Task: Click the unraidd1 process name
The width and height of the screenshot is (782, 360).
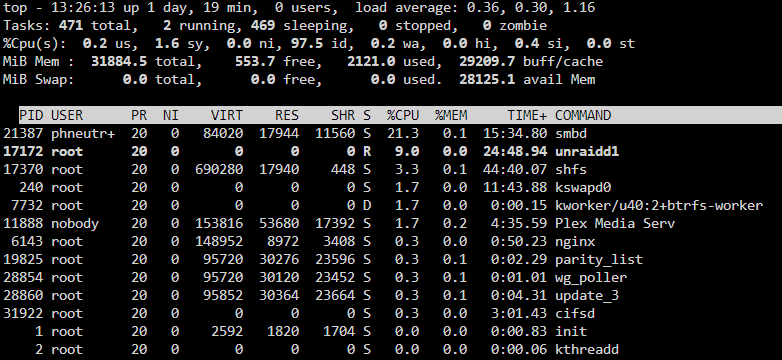Action: (x=587, y=152)
